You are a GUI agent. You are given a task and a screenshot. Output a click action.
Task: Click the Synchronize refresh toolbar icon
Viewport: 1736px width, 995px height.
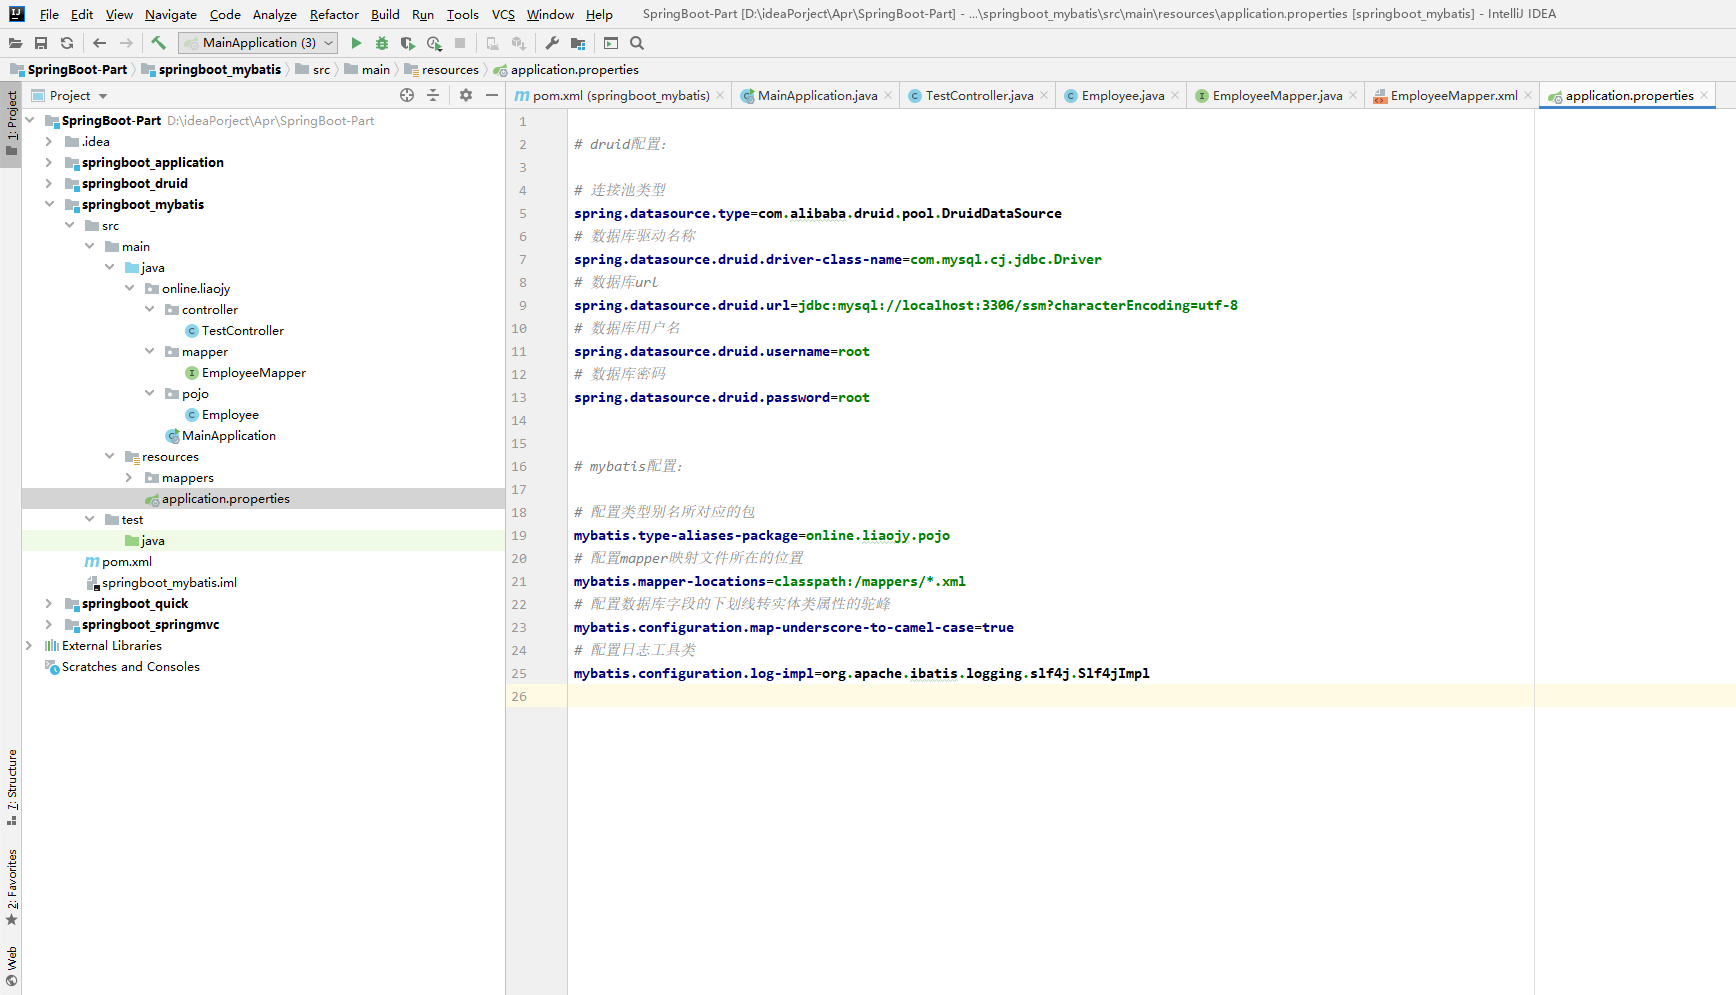pos(67,43)
